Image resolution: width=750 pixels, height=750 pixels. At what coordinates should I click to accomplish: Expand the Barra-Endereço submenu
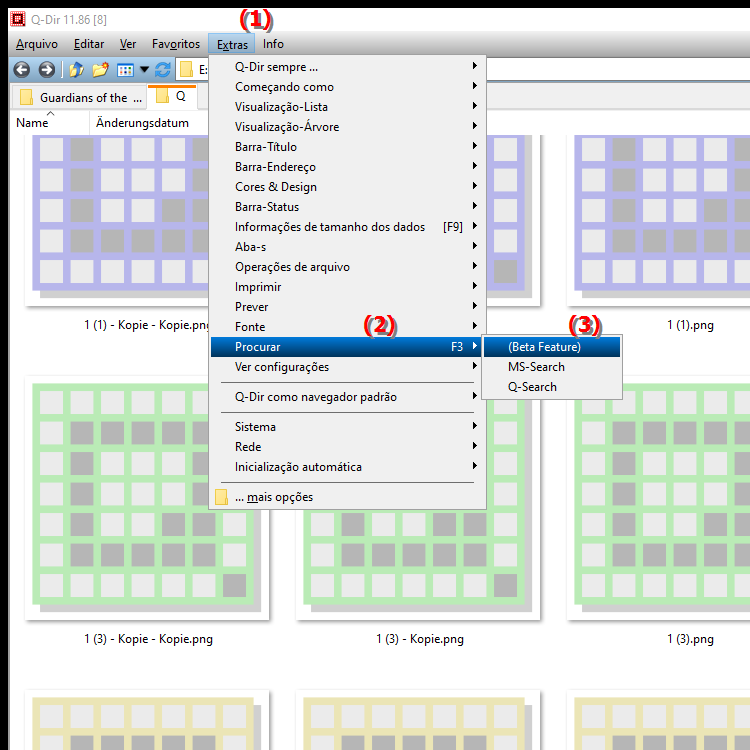(348, 167)
